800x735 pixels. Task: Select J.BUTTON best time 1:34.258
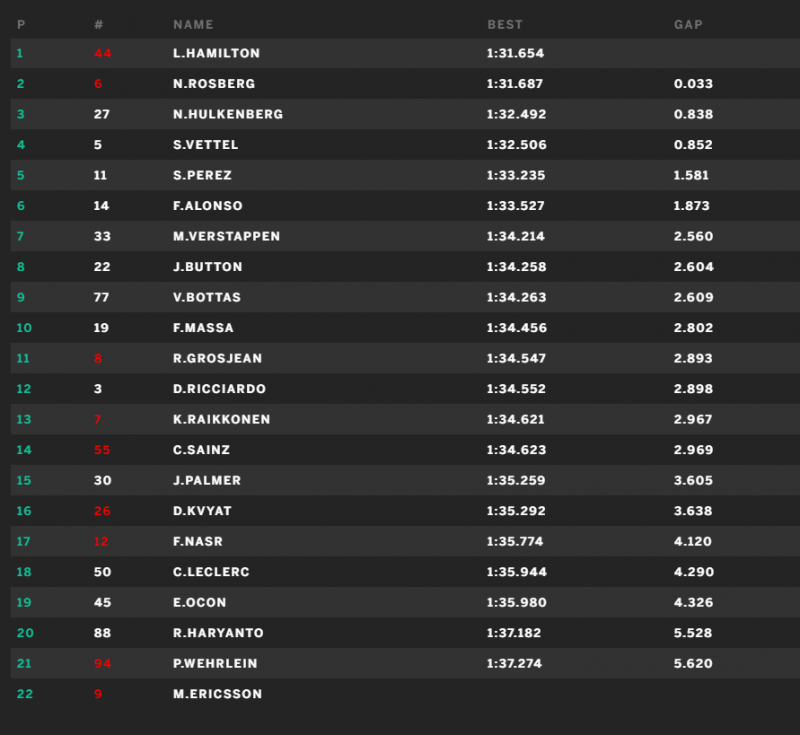[x=516, y=267]
